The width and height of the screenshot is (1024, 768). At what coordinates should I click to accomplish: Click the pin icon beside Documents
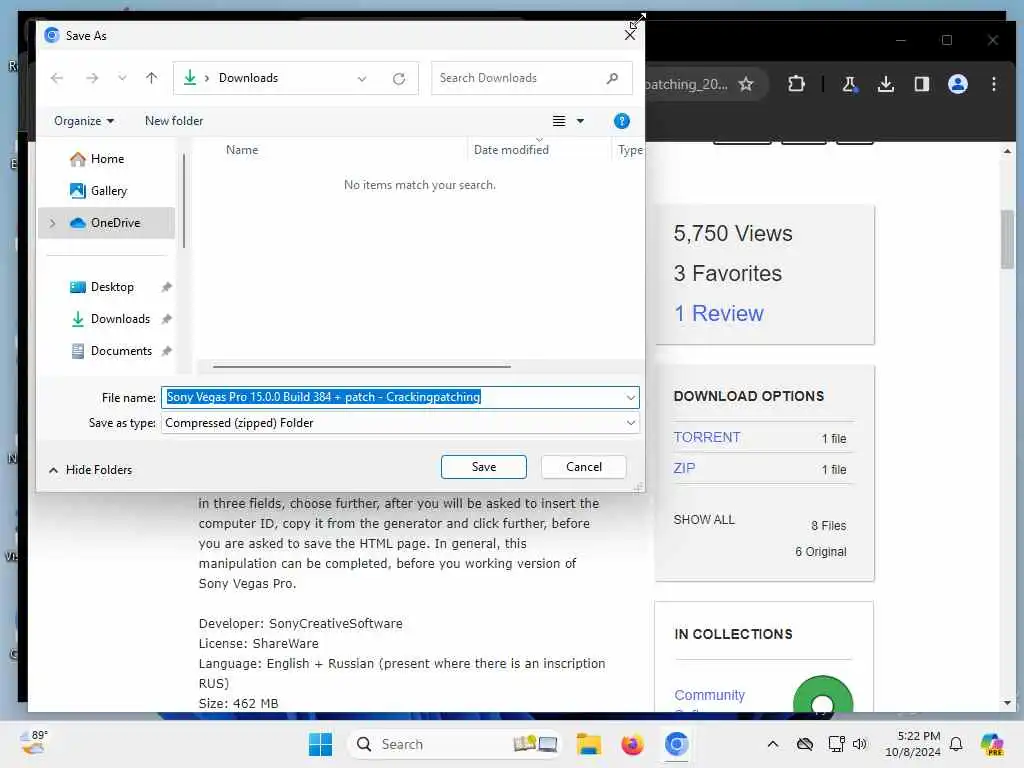(x=166, y=351)
